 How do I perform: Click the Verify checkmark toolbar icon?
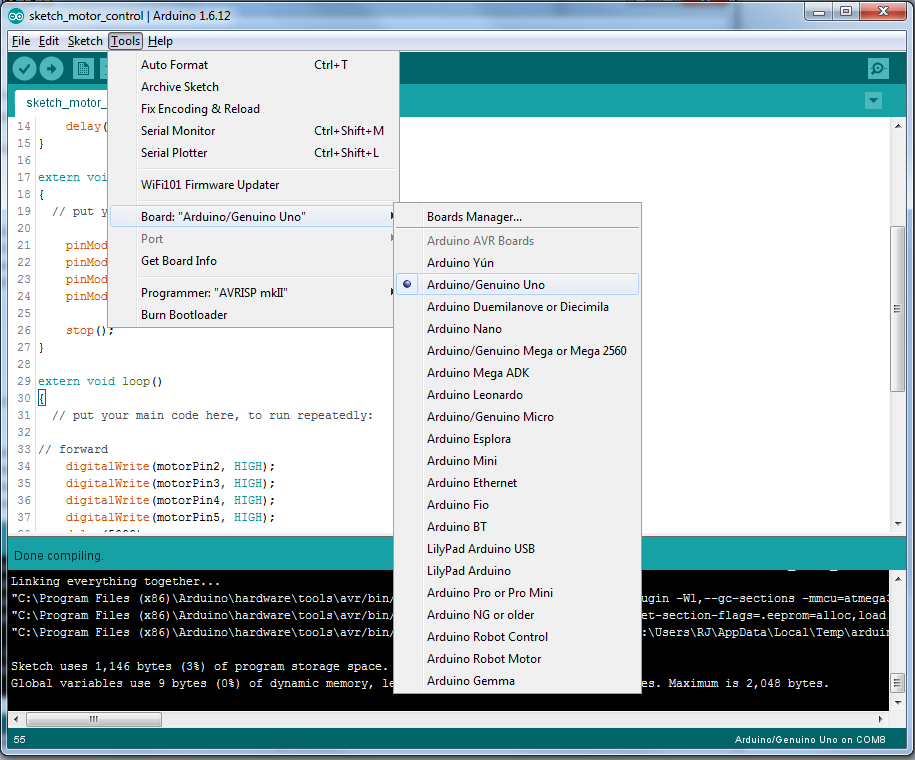pos(24,68)
